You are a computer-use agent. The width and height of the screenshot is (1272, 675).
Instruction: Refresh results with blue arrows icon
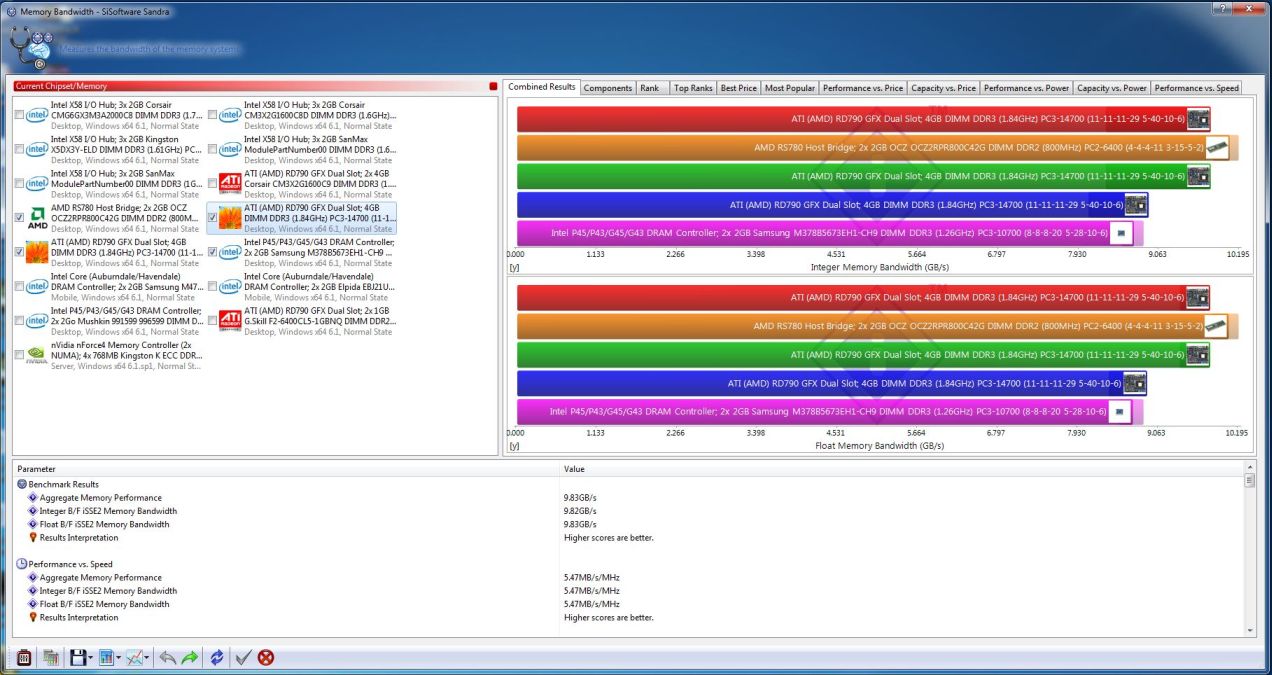point(216,657)
